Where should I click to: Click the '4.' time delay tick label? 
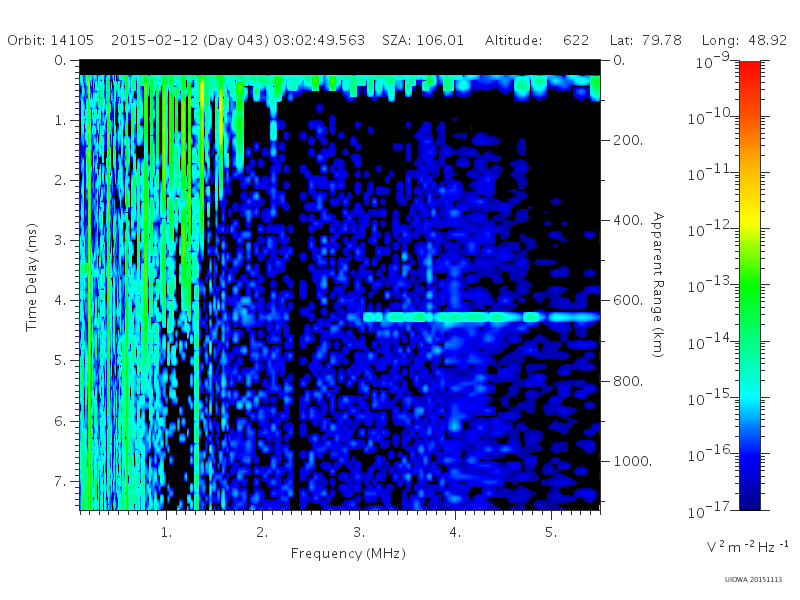pos(61,301)
